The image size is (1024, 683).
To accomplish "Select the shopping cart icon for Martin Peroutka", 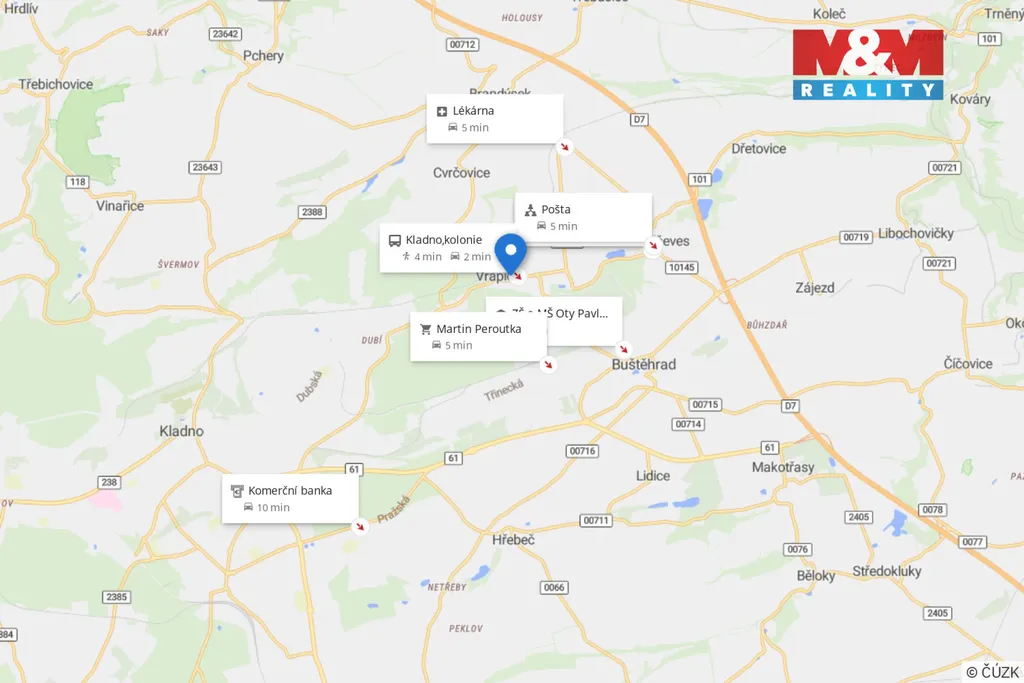I will 426,330.
